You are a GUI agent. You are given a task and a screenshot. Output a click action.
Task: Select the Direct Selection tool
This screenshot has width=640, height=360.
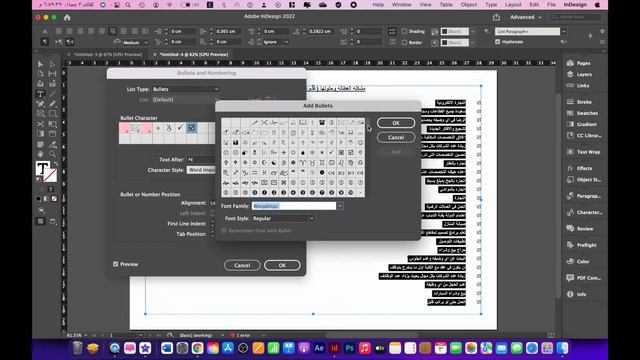[x=53, y=64]
